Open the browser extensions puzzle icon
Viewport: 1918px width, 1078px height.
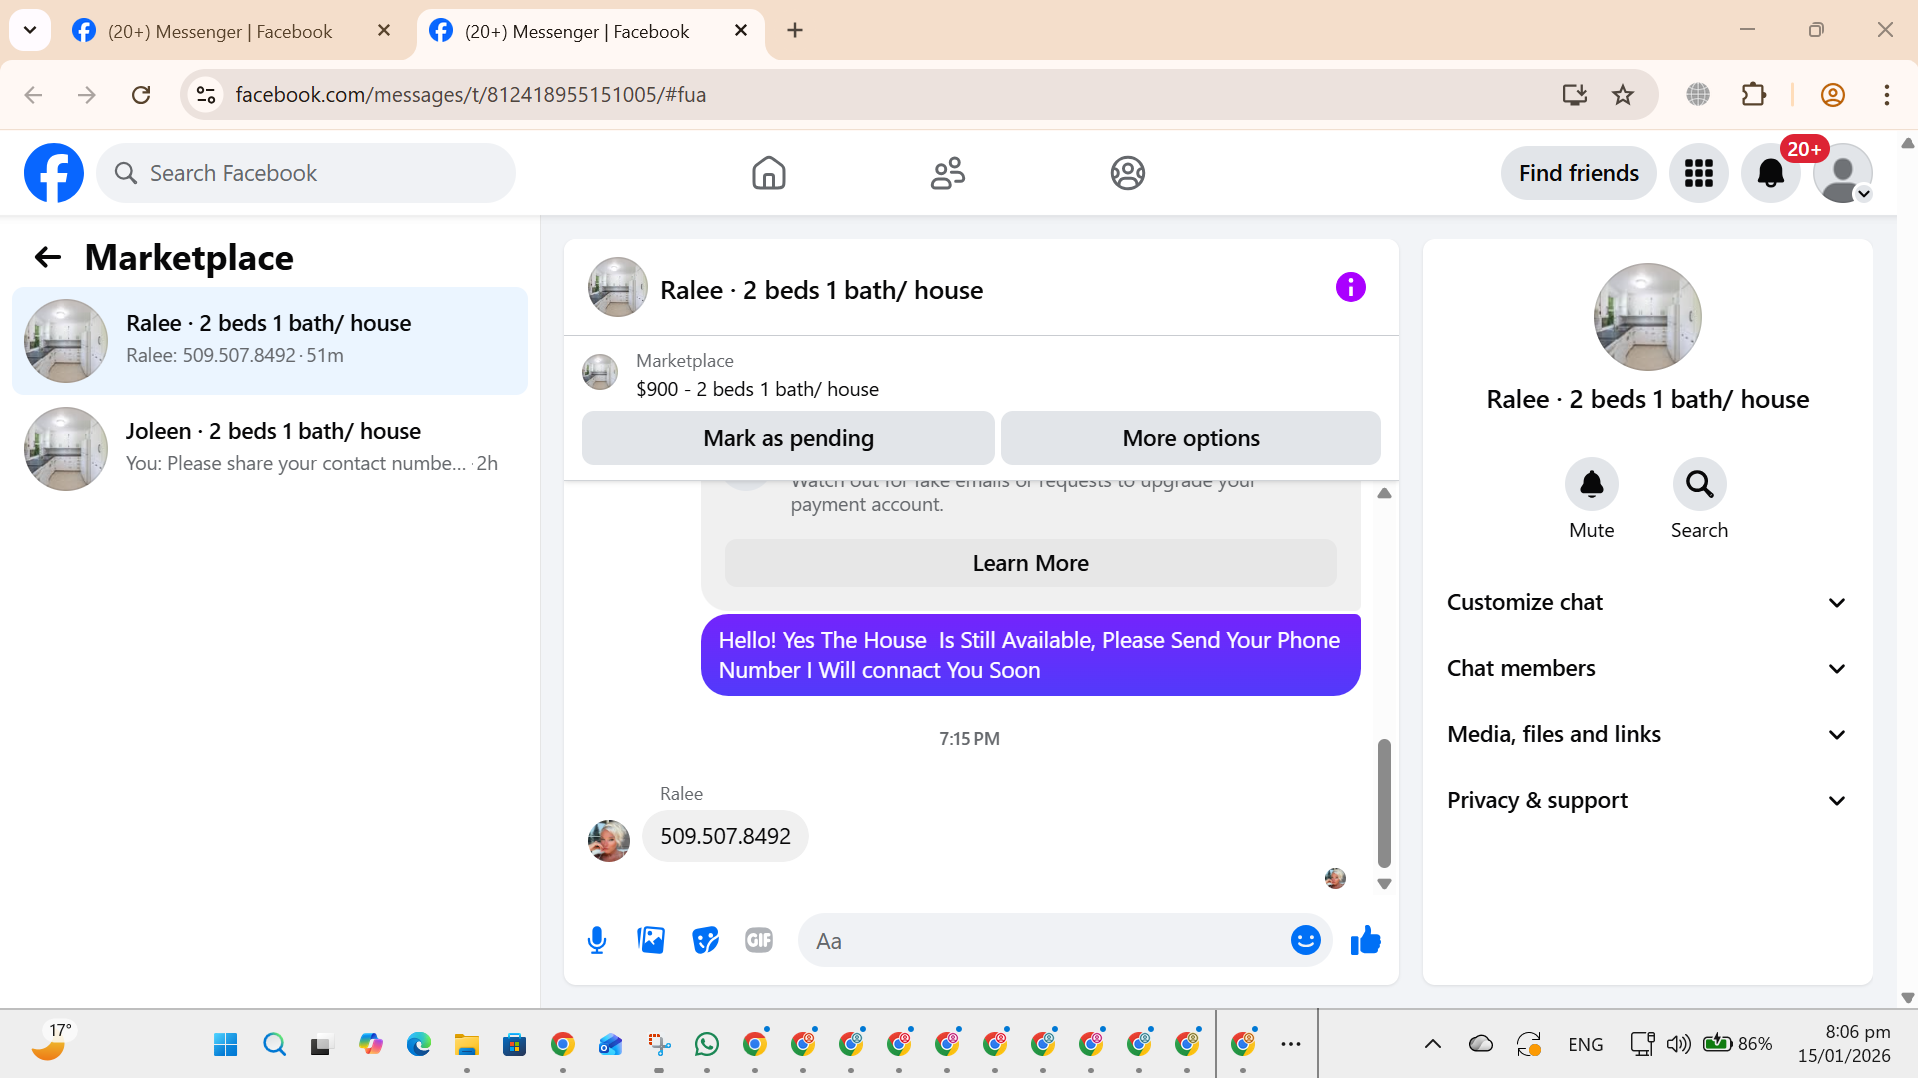(1753, 94)
